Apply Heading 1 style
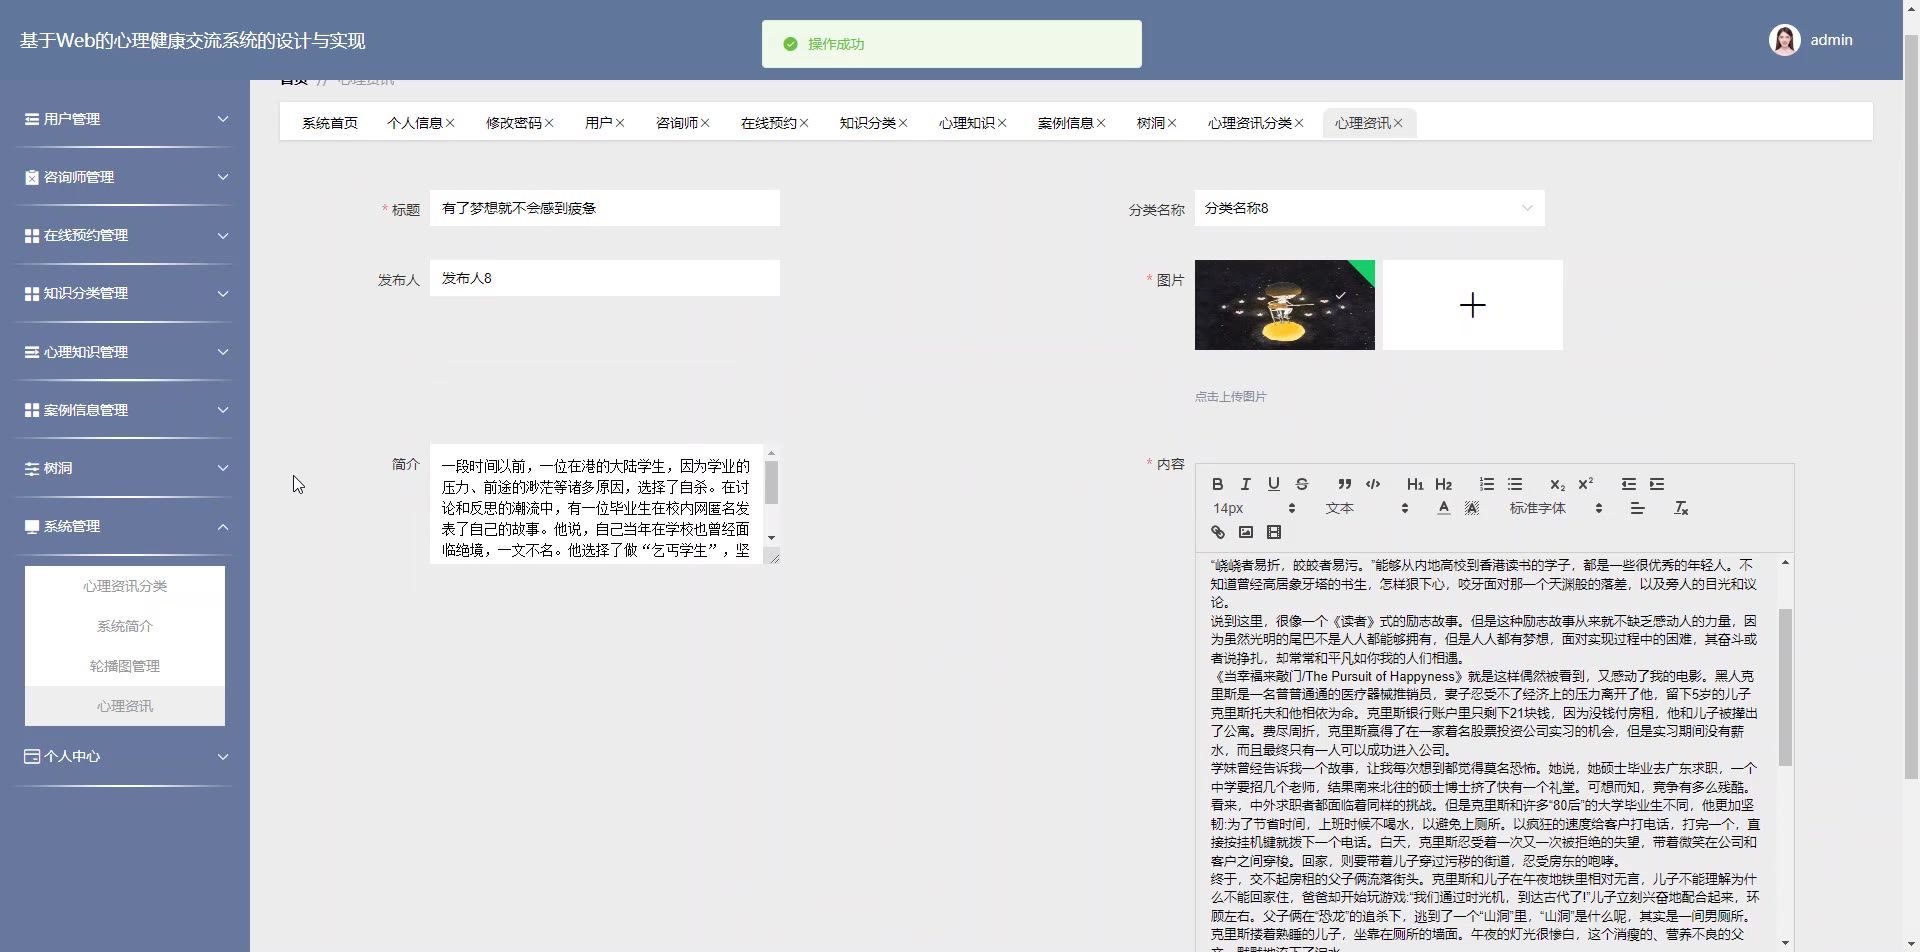The height and width of the screenshot is (952, 1920). coord(1415,484)
